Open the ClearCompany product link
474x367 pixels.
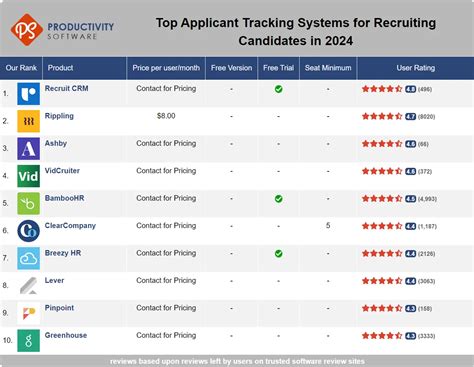click(70, 226)
